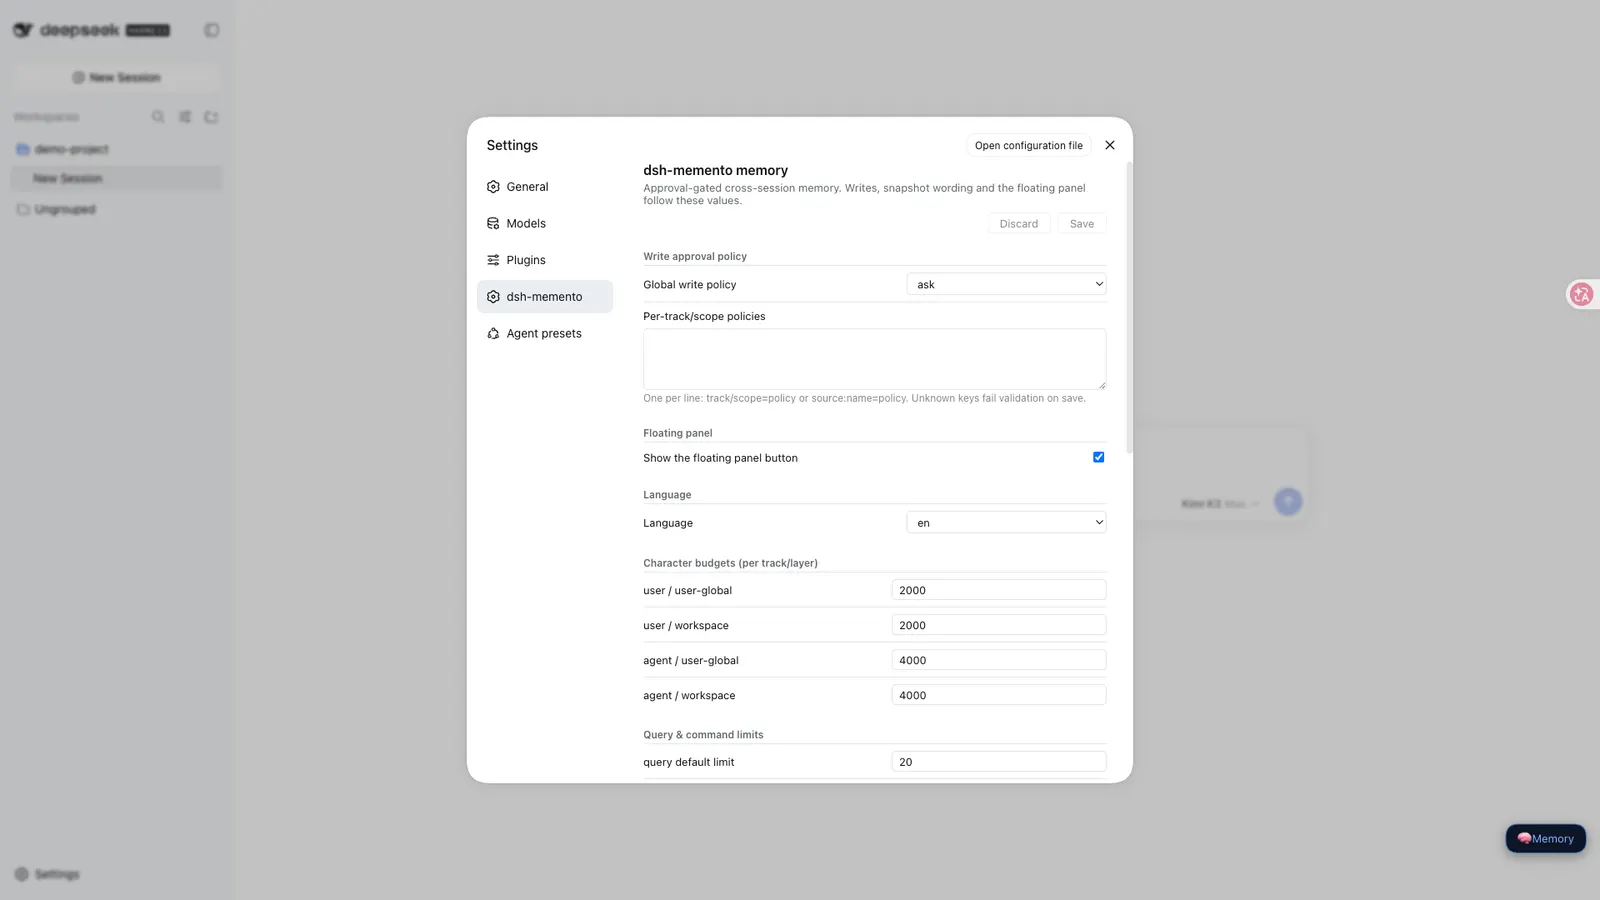Click the blue send arrow button

(1288, 502)
